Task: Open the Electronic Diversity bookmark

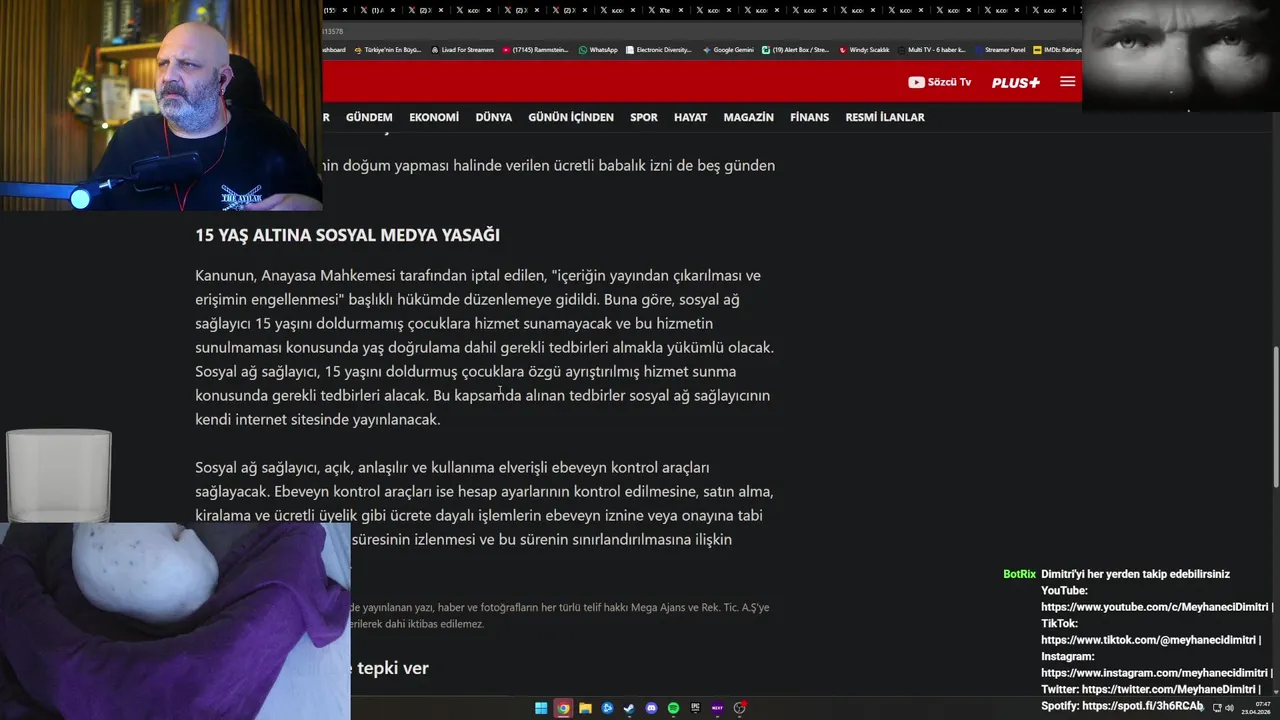Action: click(659, 49)
